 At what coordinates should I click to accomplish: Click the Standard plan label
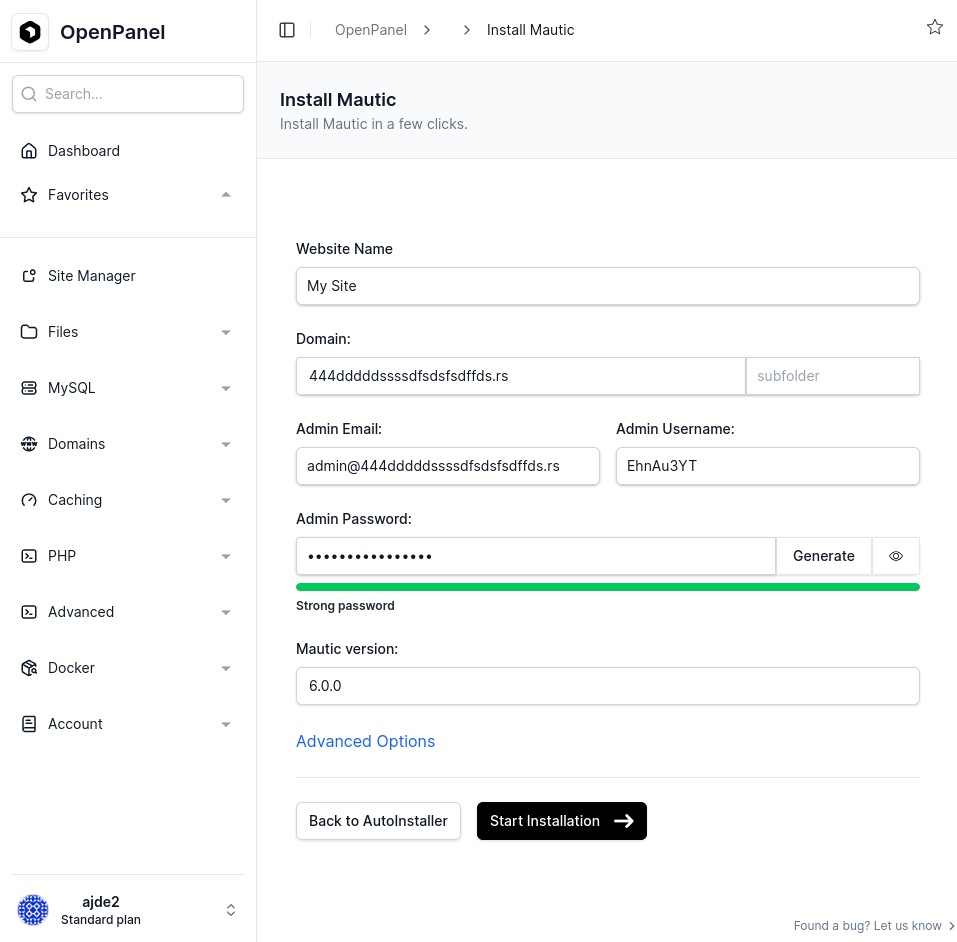point(101,919)
